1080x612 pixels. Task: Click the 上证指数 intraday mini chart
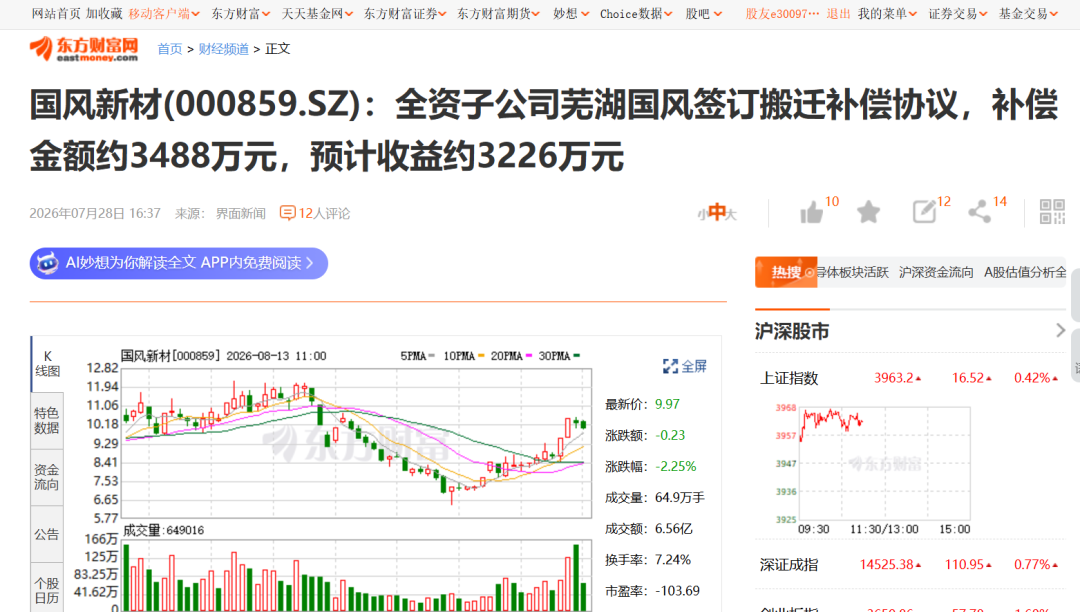tap(884, 463)
